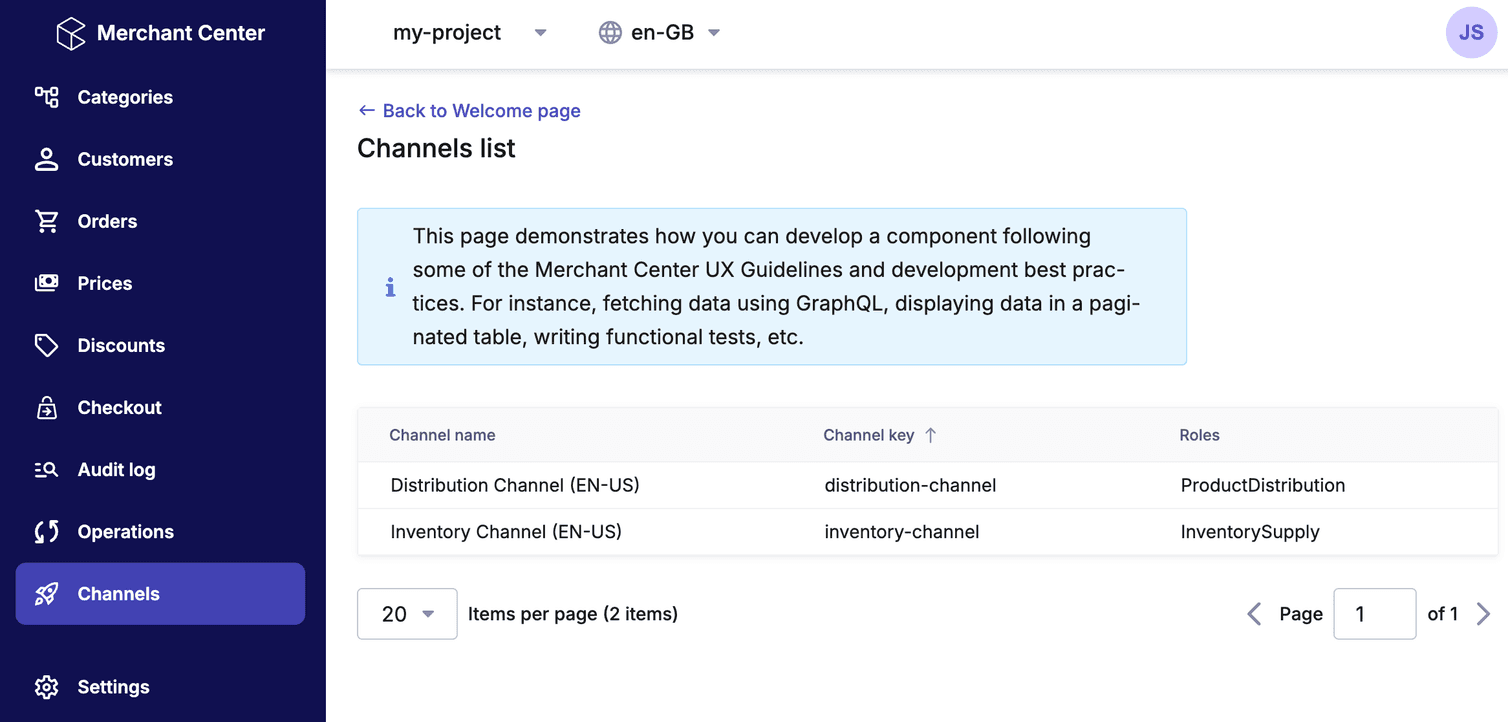Click inside the page number input field

tap(1374, 613)
